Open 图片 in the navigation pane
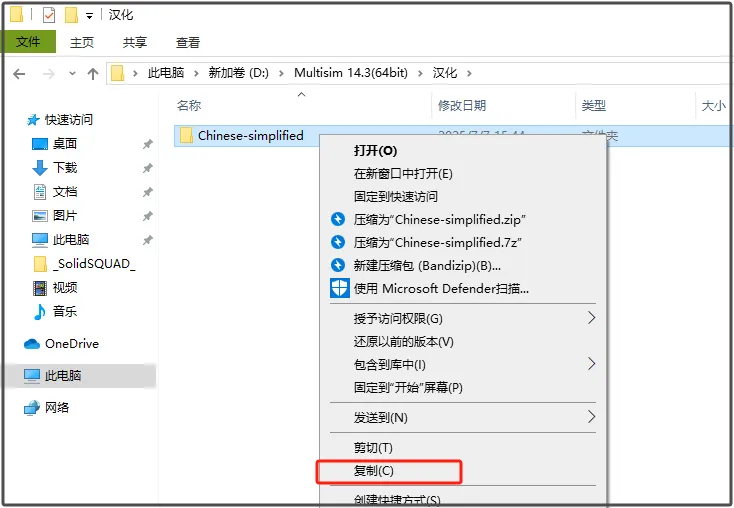The image size is (734, 508). coord(65,215)
